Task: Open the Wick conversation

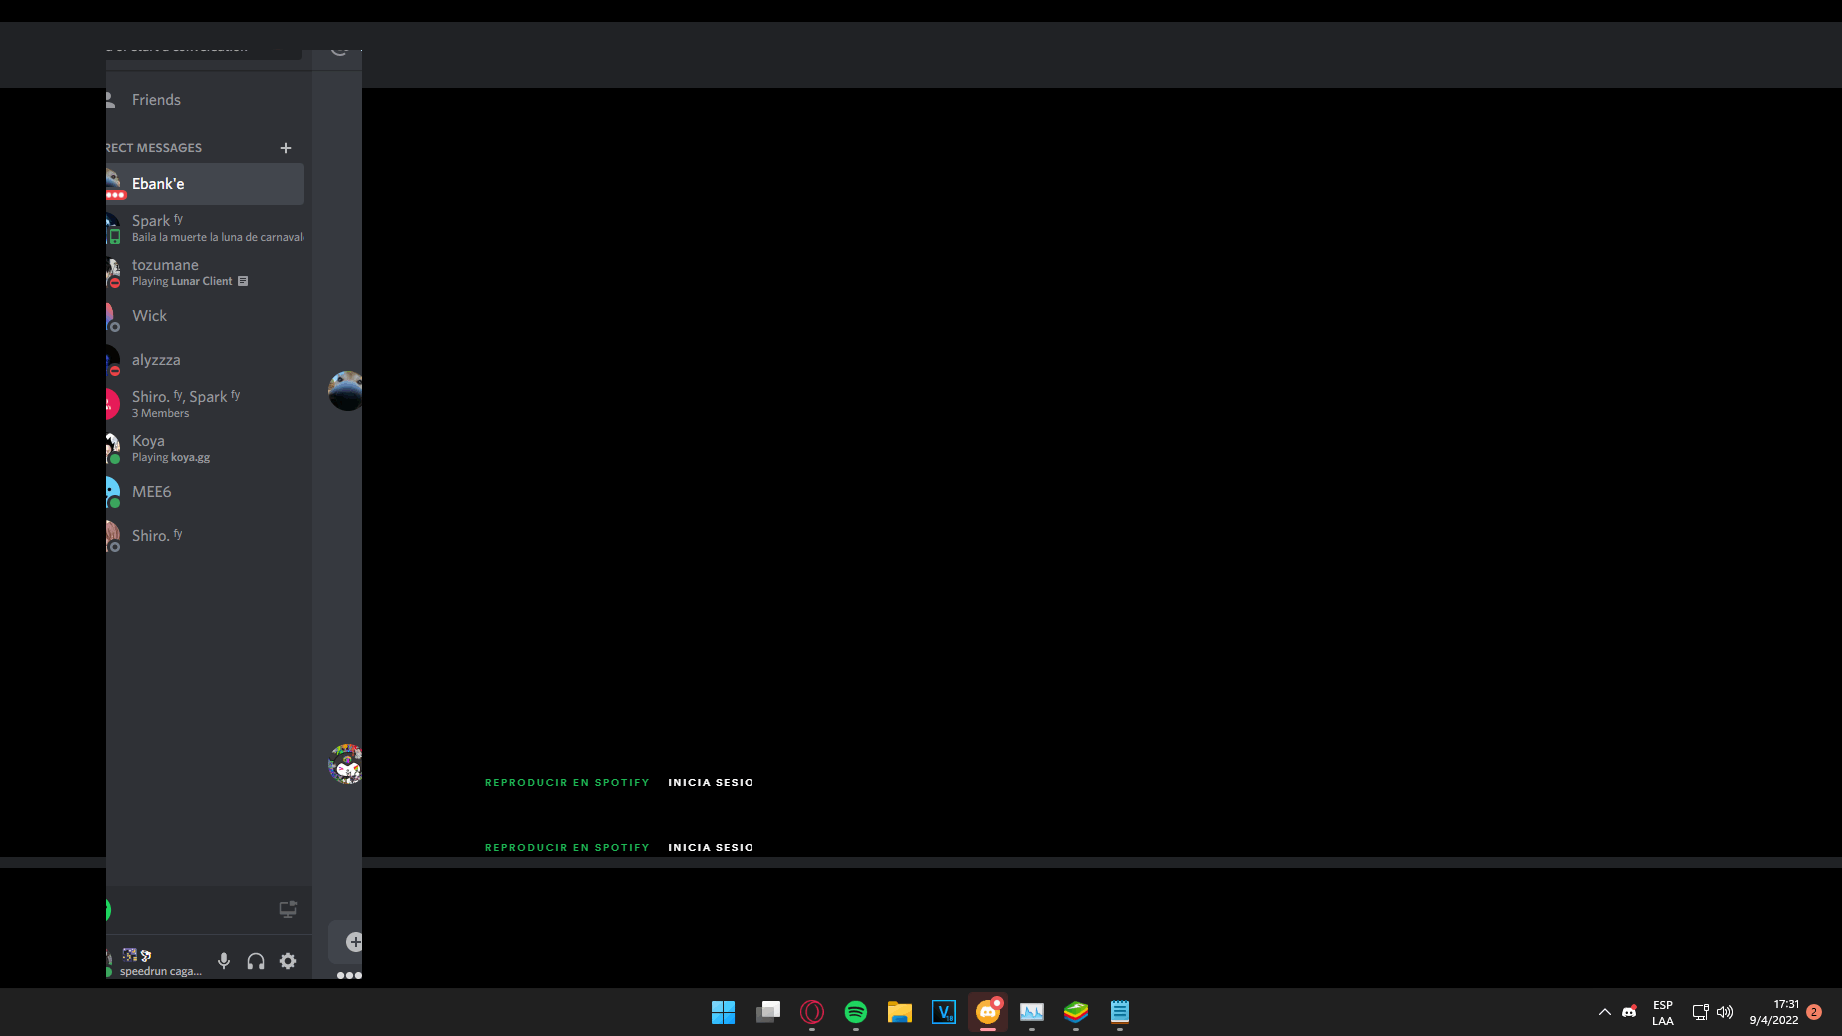Action: click(205, 316)
